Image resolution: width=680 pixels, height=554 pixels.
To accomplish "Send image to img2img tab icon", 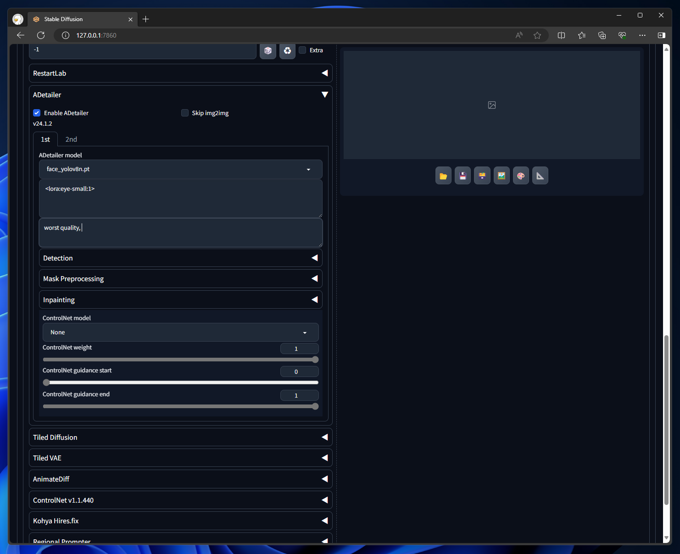I will [501, 176].
